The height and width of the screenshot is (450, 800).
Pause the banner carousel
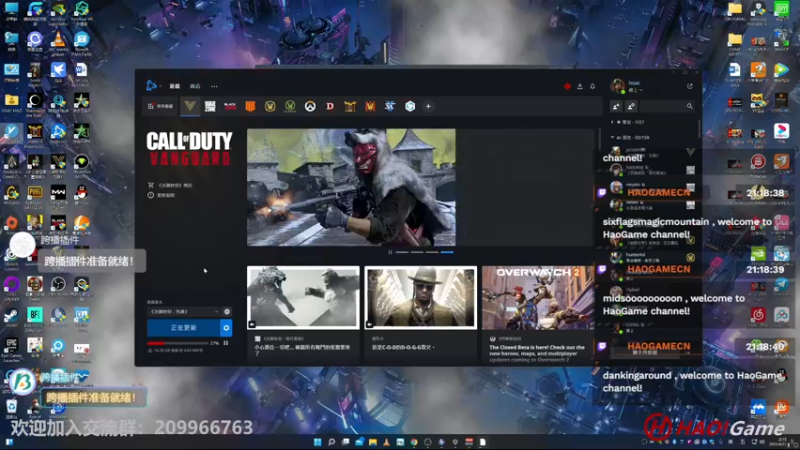click(x=390, y=252)
